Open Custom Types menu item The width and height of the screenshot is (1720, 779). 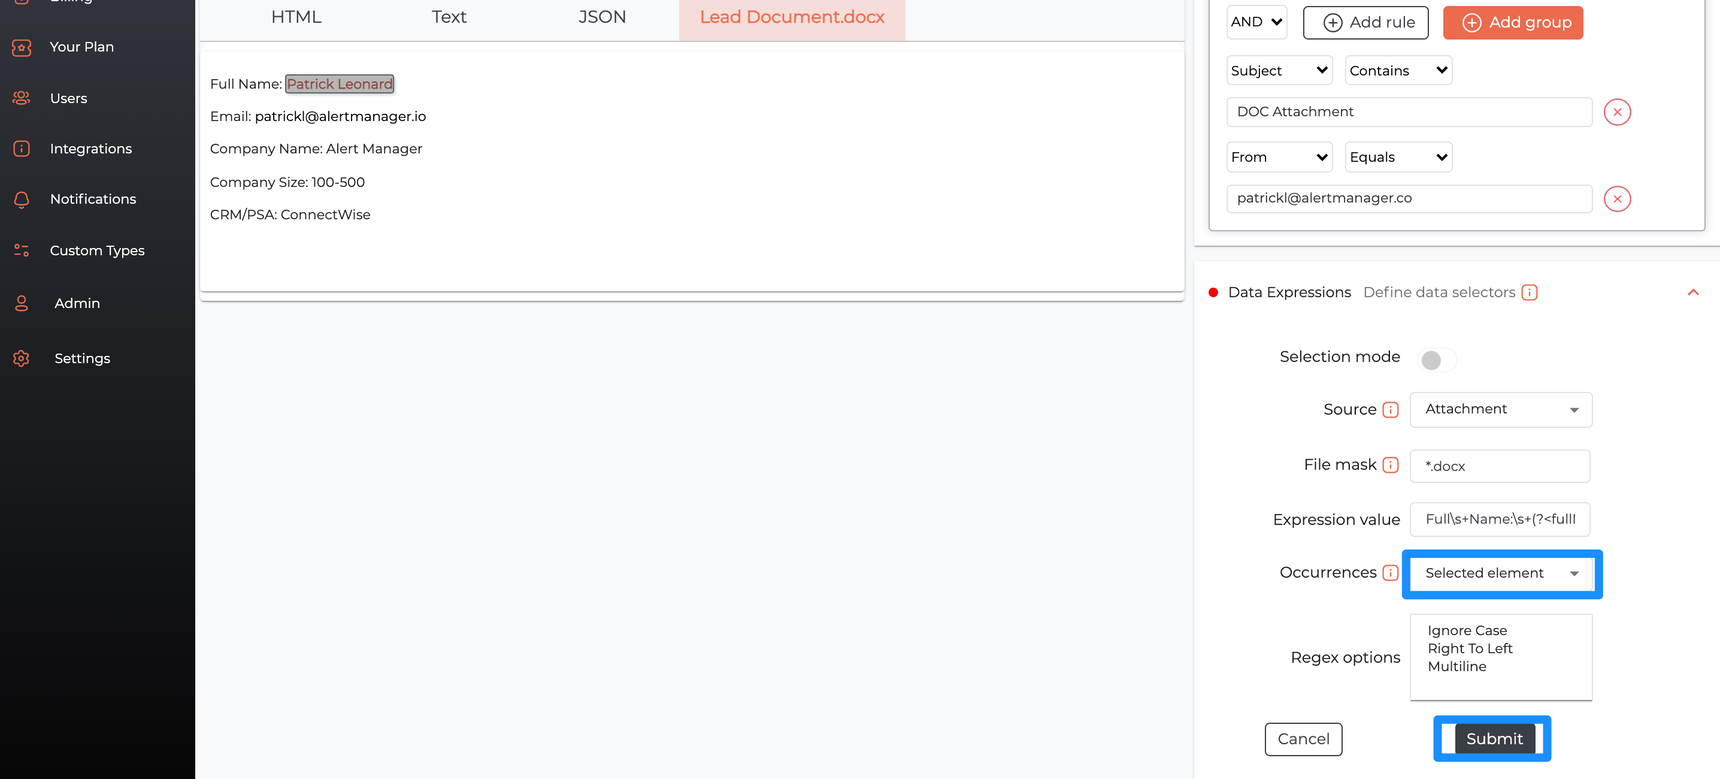pyautogui.click(x=97, y=251)
